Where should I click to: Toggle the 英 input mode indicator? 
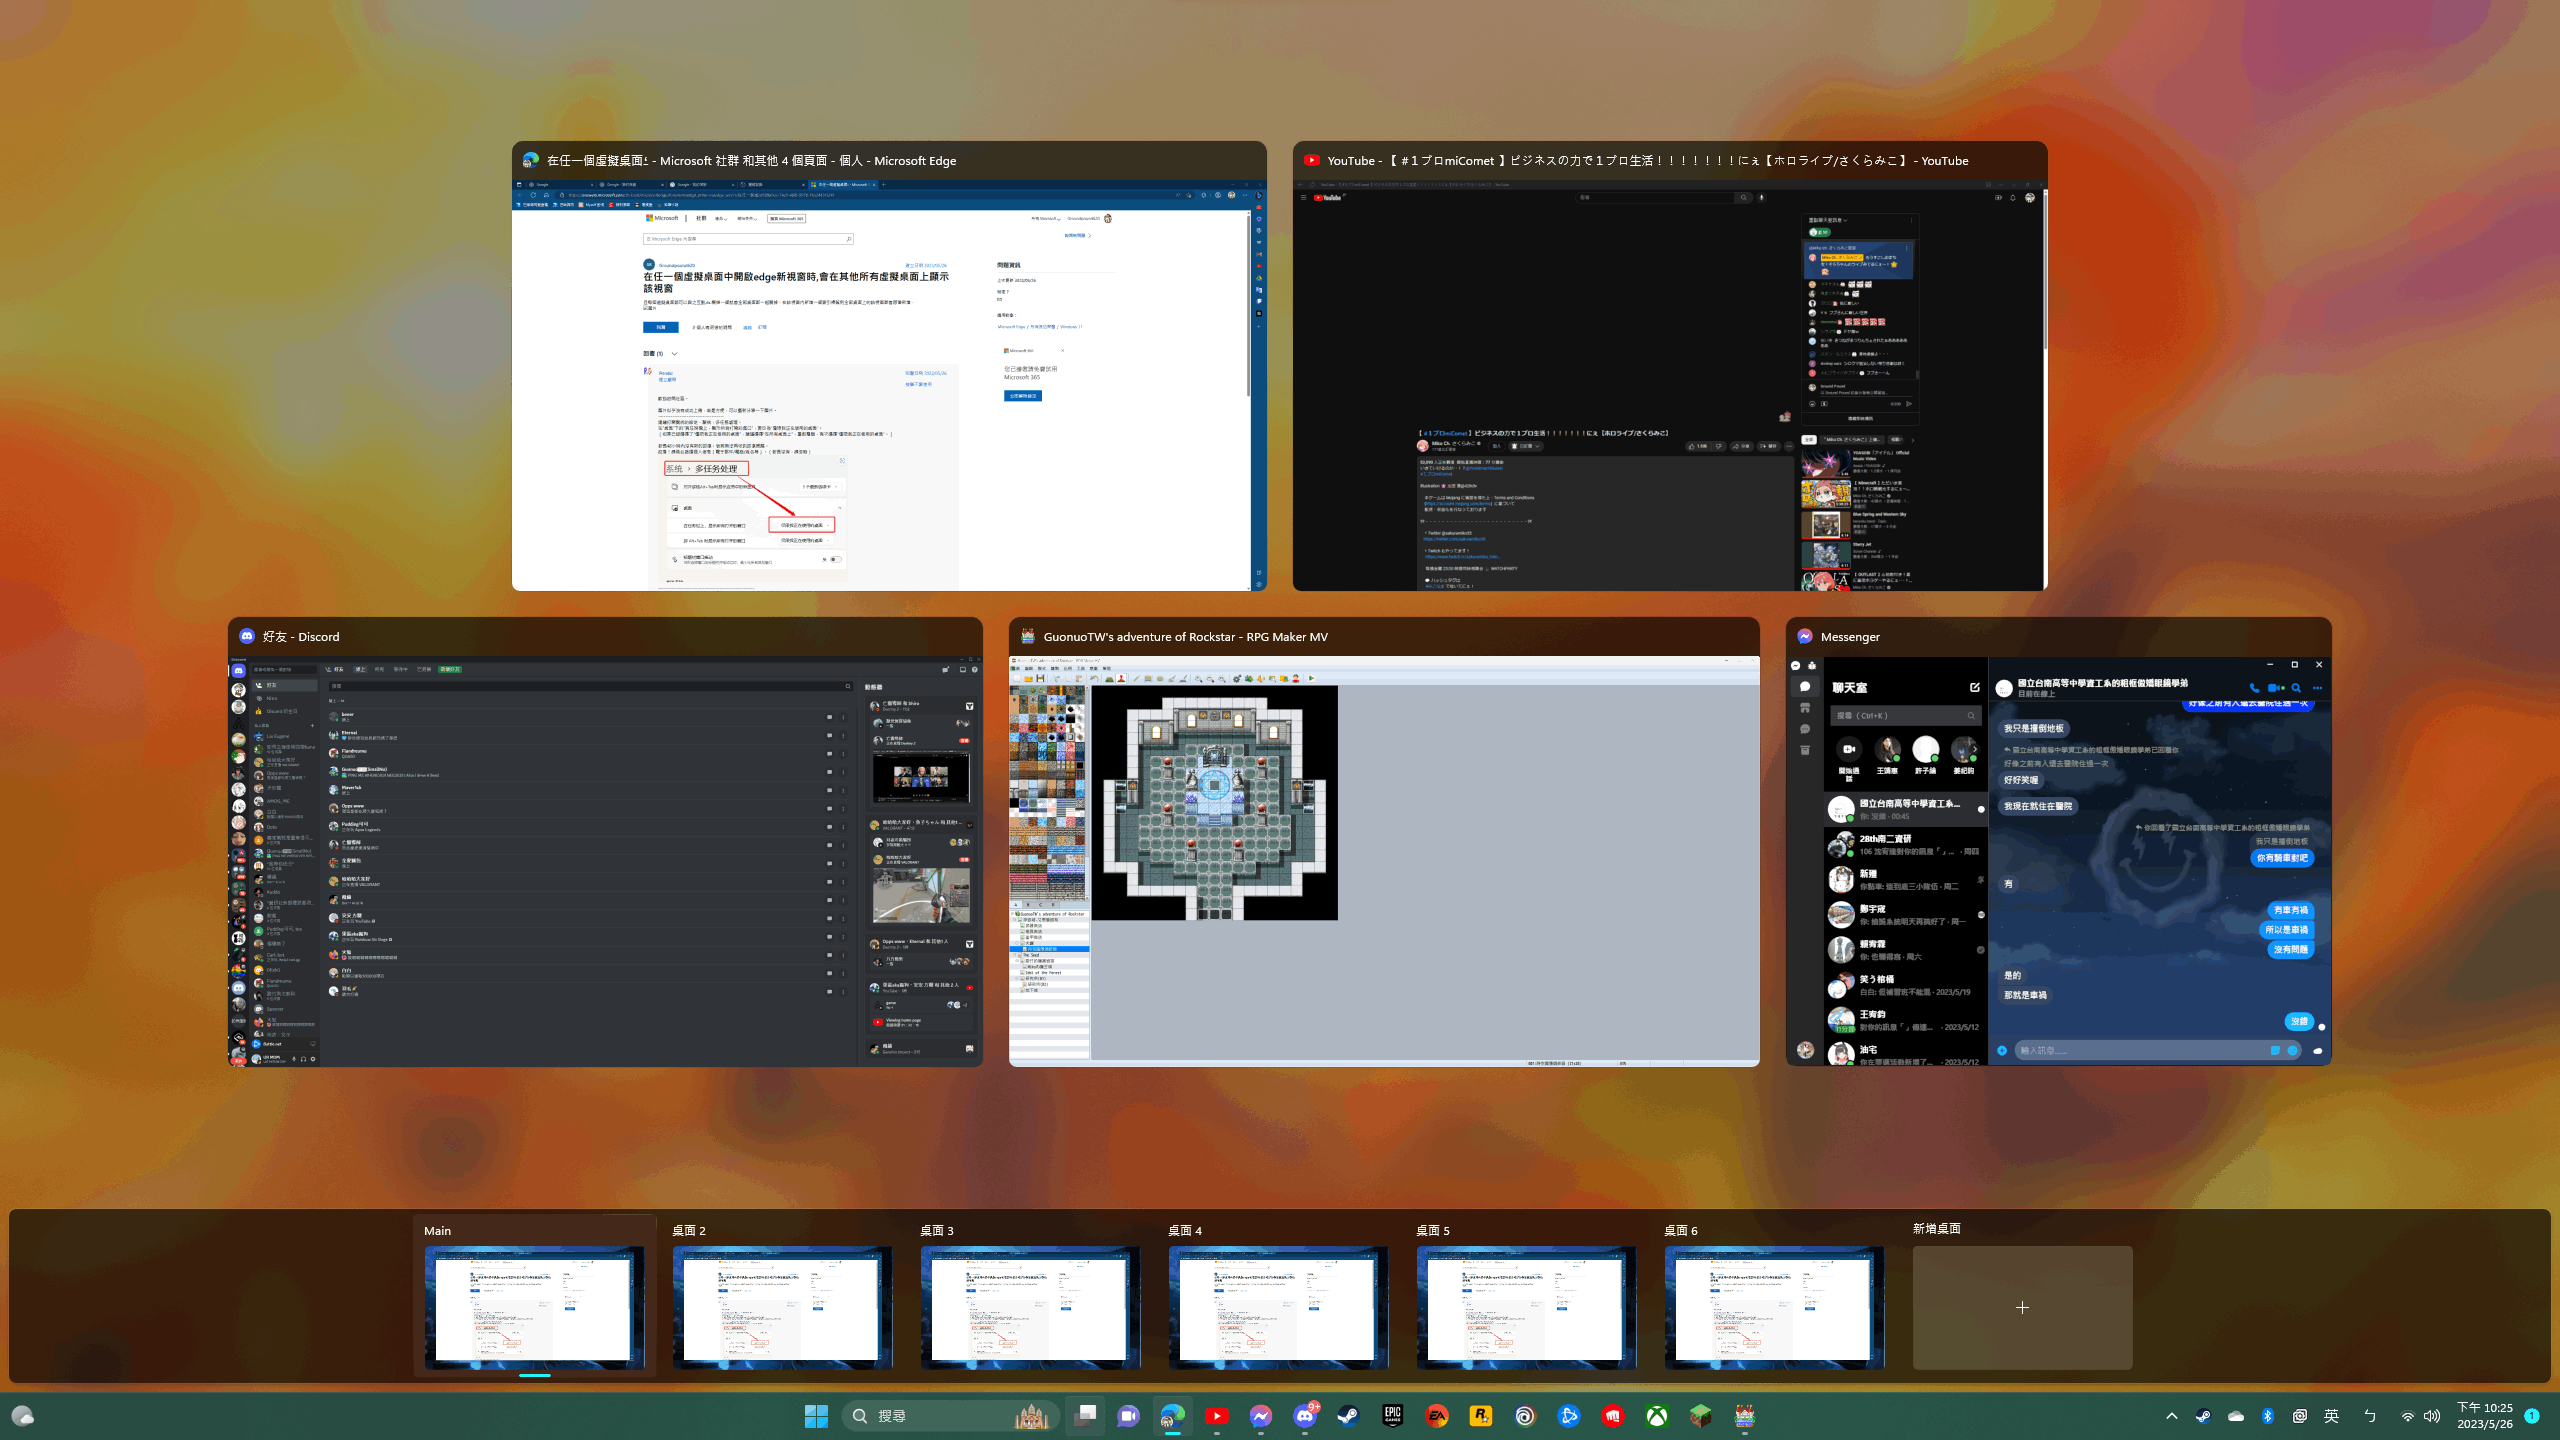point(2331,1416)
